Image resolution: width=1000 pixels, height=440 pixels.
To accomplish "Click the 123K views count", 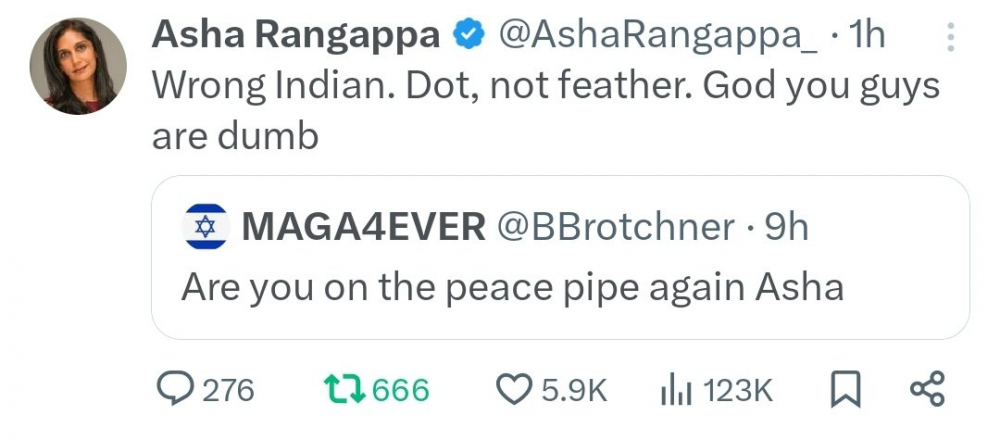I will click(738, 390).
